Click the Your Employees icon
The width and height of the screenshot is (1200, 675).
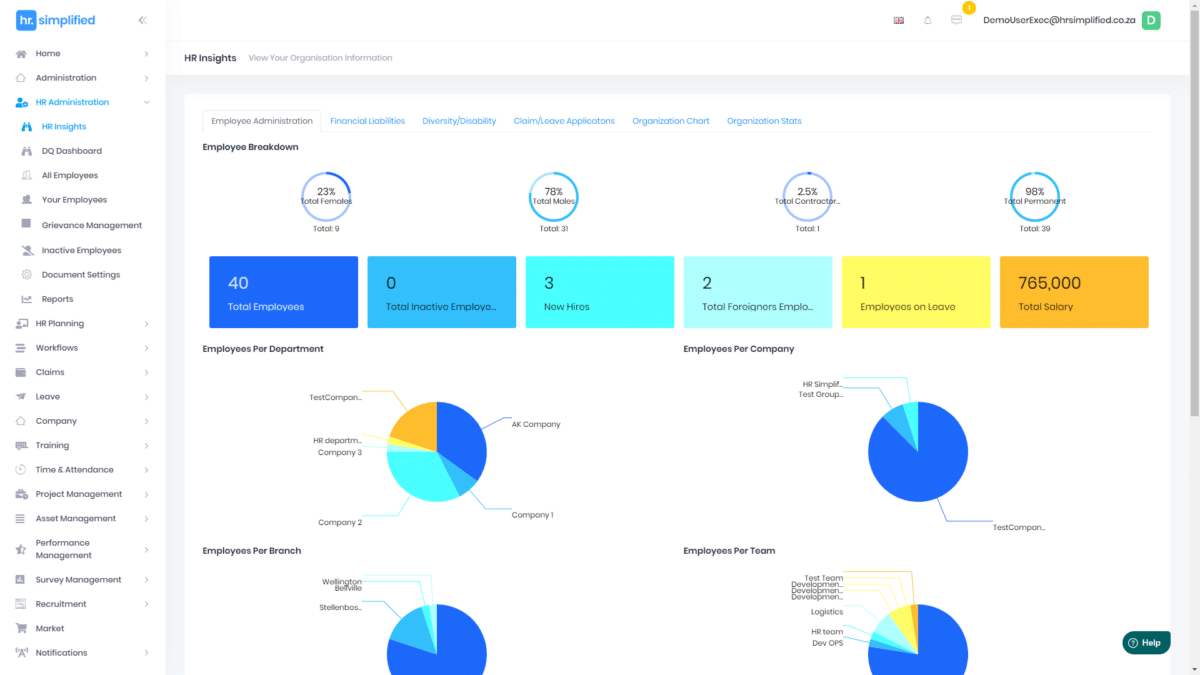27,200
